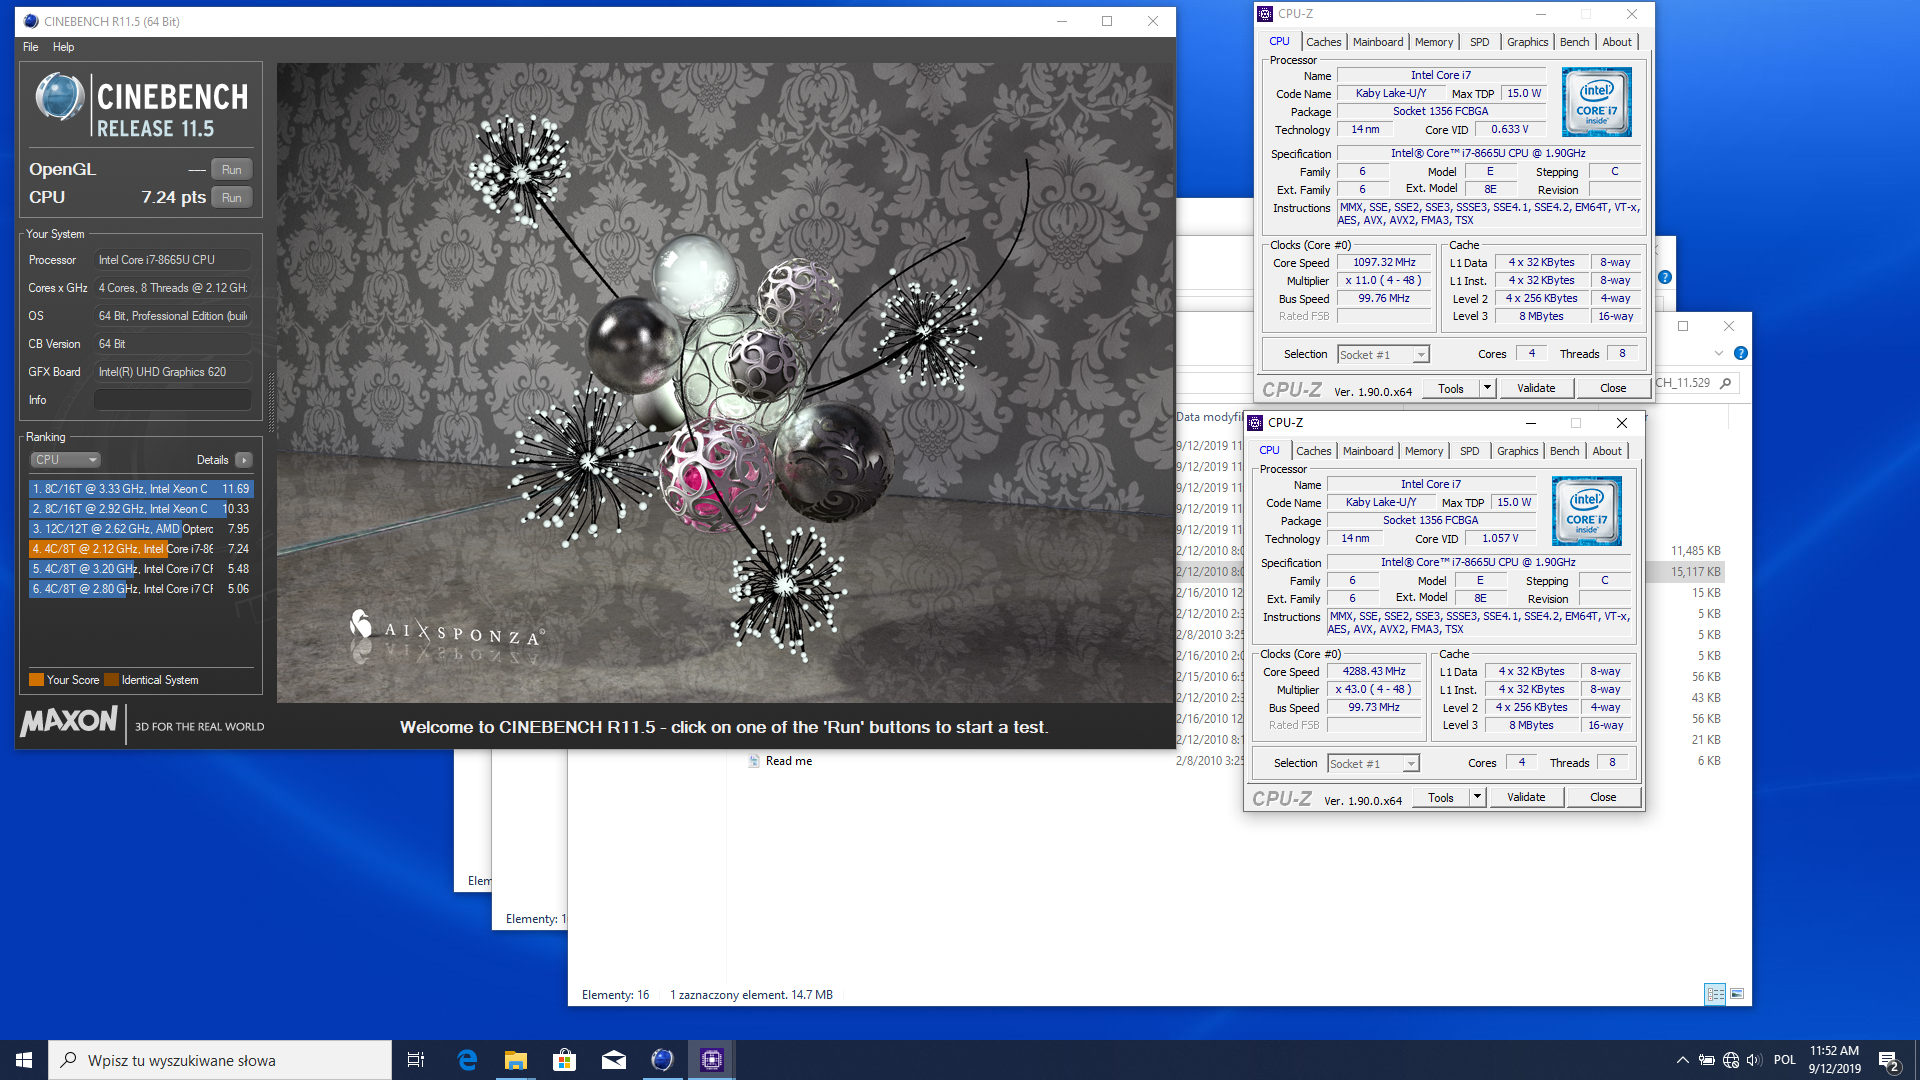Viewport: 1920px width, 1080px height.
Task: Click the CPU-Z title bar icon in upper window
Action: tap(1265, 14)
